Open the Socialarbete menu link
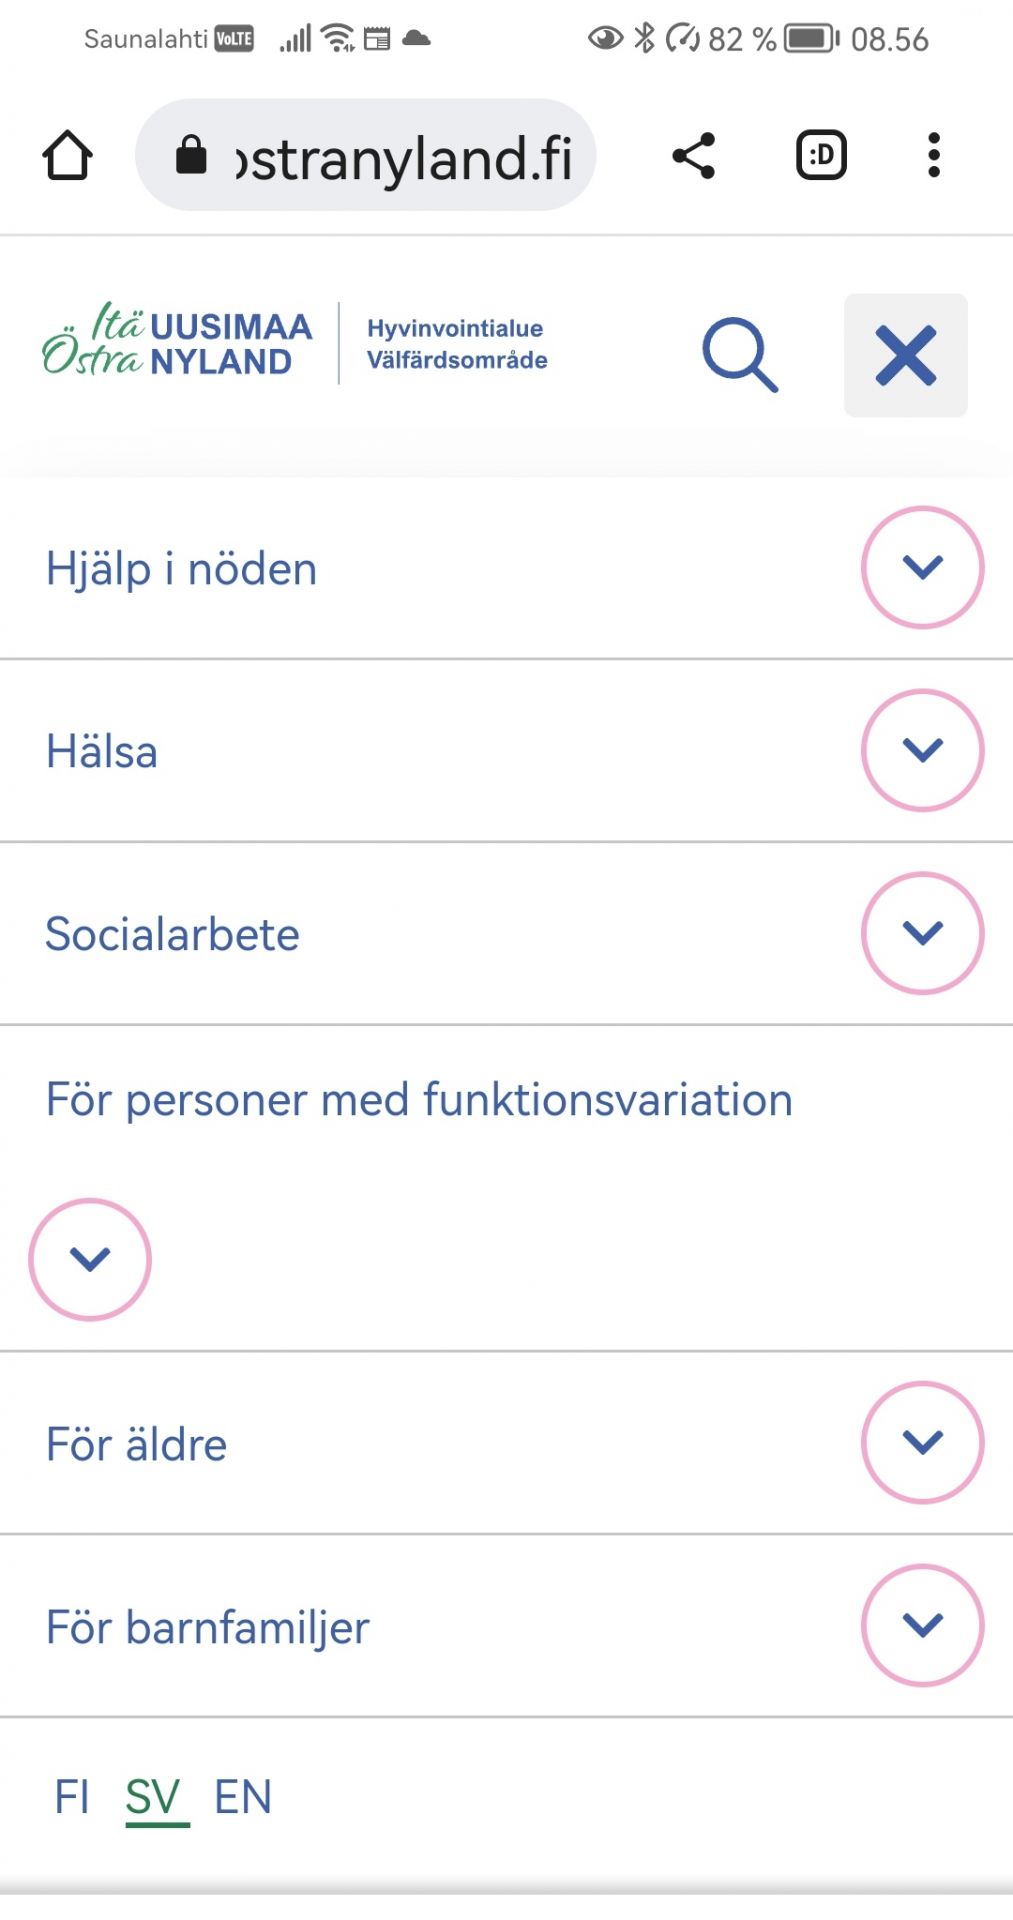 [x=172, y=935]
